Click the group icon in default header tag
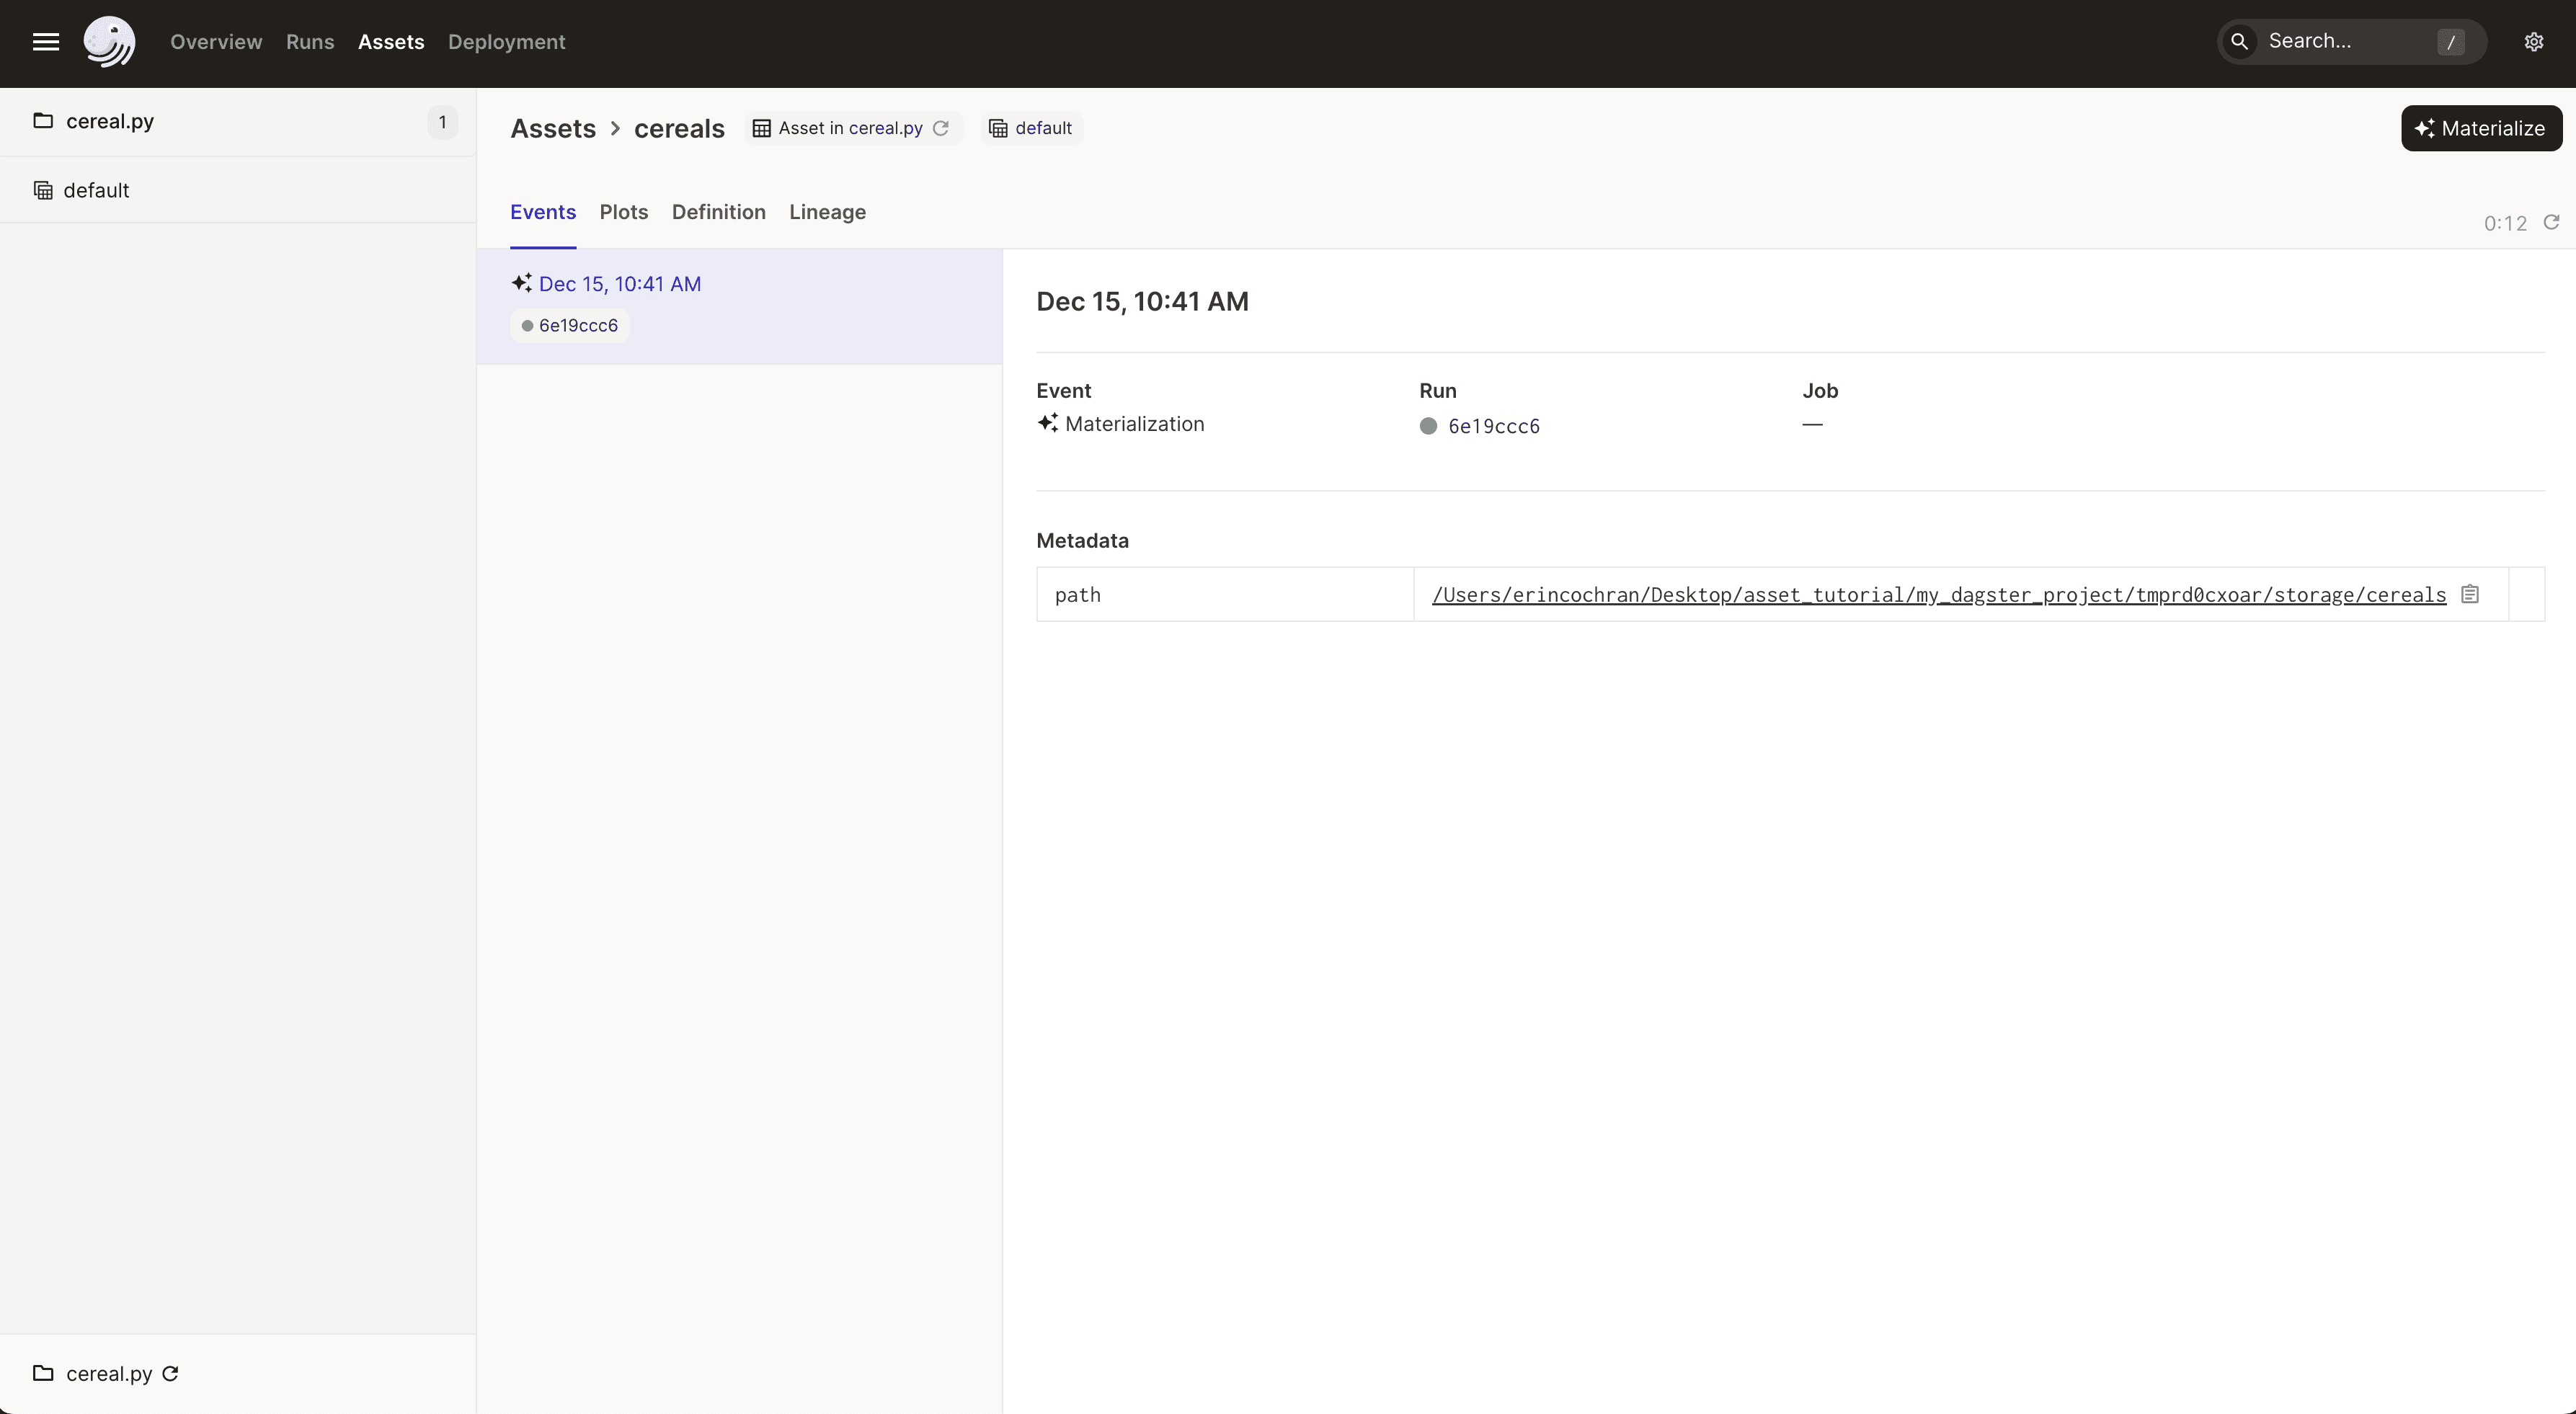This screenshot has width=2576, height=1414. tap(998, 128)
